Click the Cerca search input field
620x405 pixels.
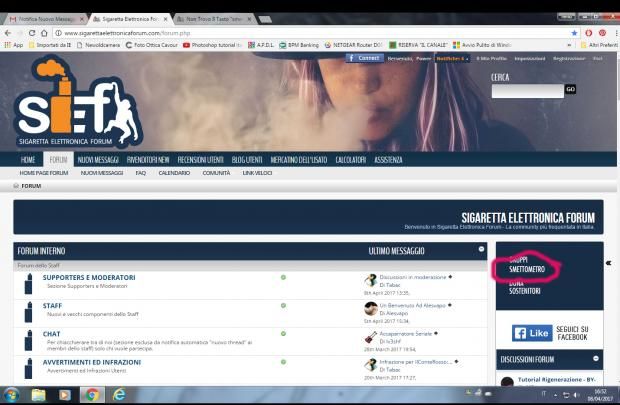pyautogui.click(x=527, y=91)
